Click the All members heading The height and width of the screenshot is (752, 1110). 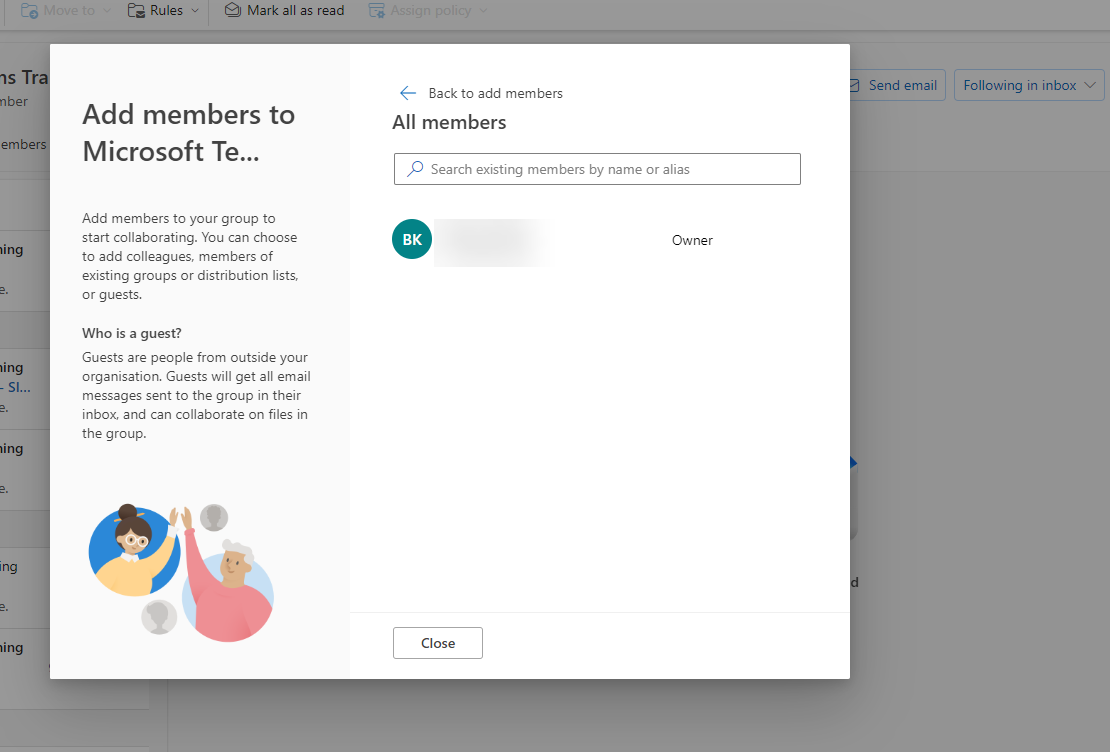click(x=450, y=123)
